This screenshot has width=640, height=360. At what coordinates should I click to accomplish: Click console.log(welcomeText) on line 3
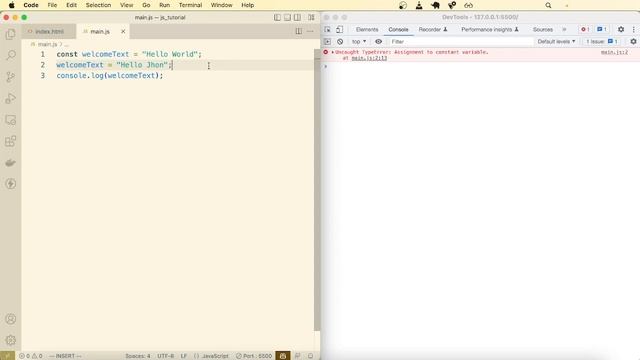(109, 76)
